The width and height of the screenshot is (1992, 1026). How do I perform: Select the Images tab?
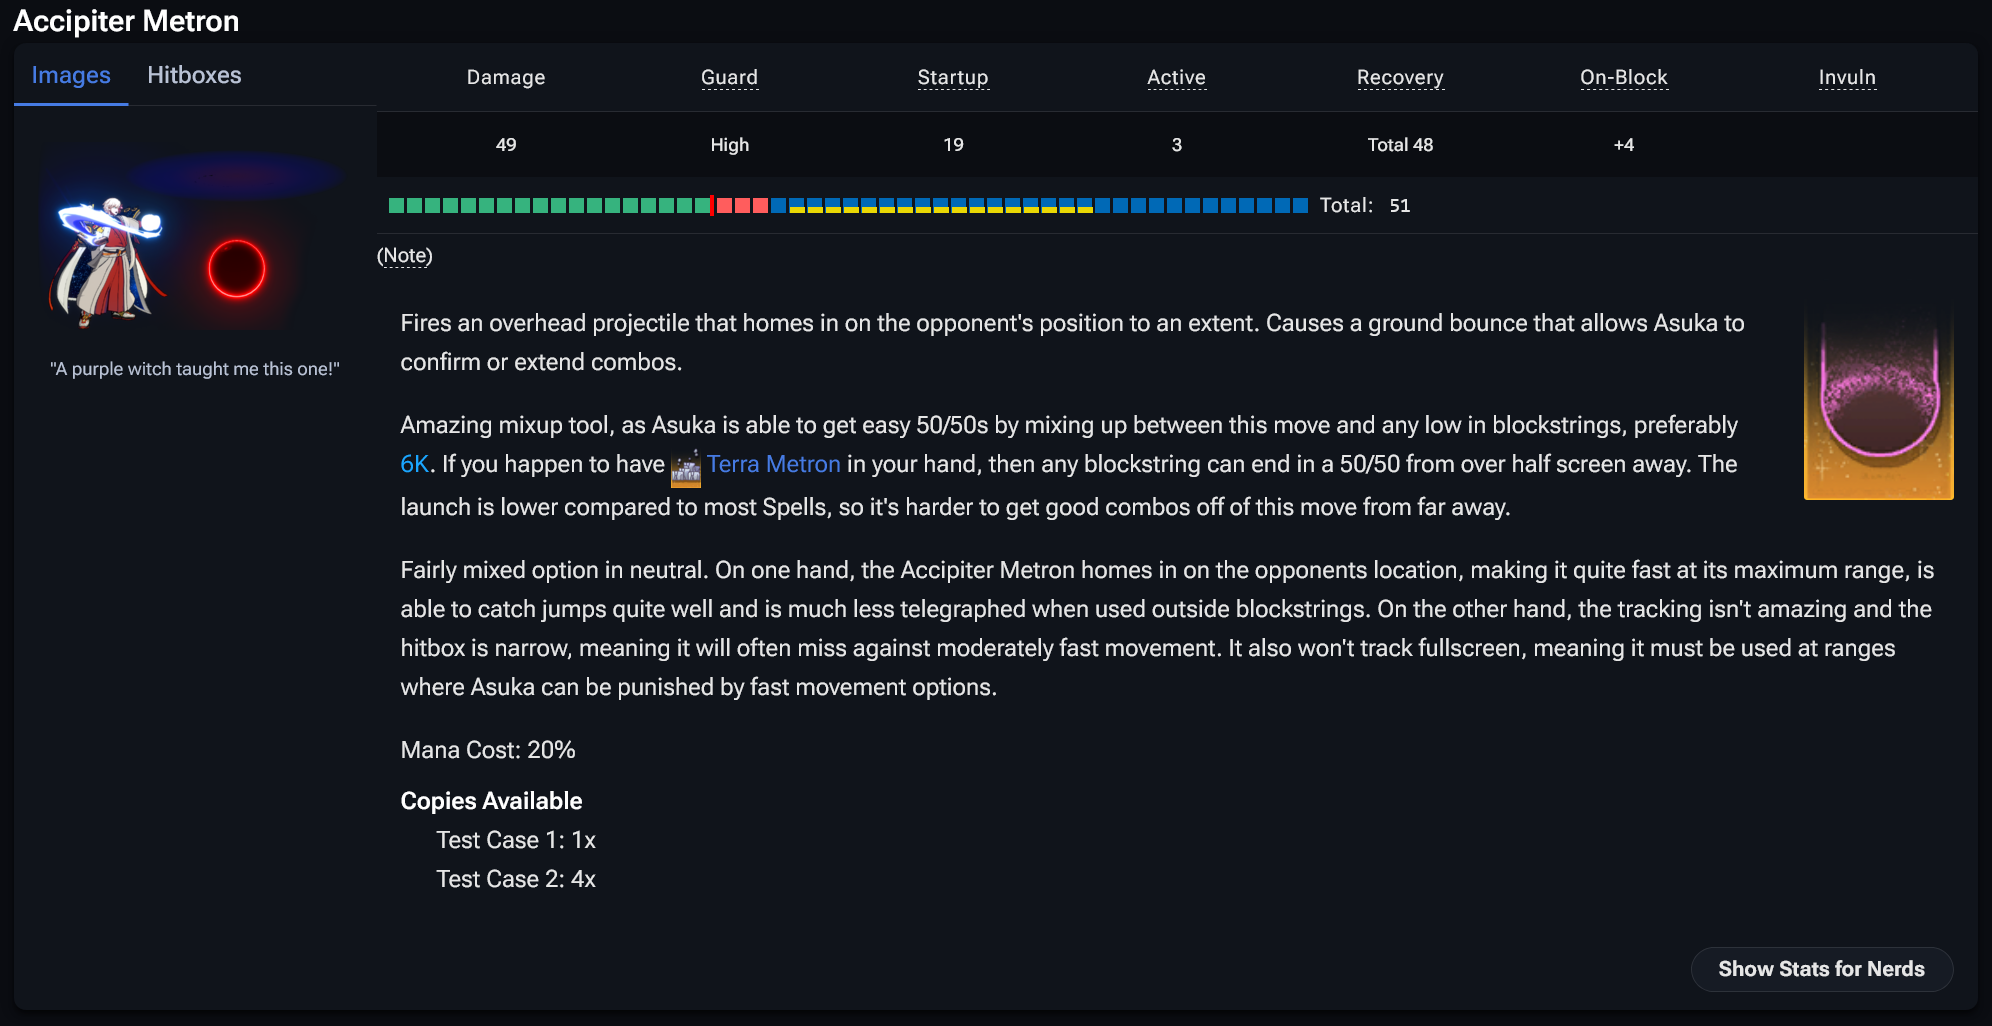pos(71,75)
